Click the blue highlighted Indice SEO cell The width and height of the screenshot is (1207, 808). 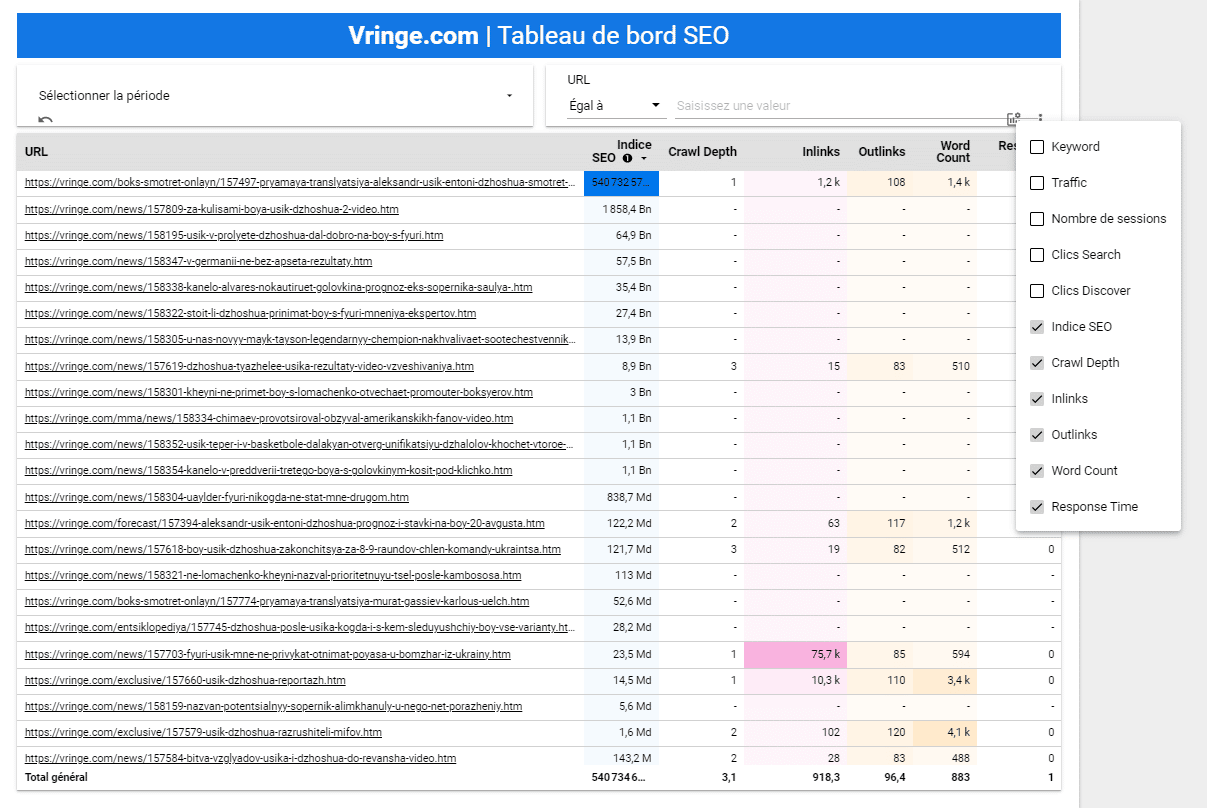tap(621, 183)
